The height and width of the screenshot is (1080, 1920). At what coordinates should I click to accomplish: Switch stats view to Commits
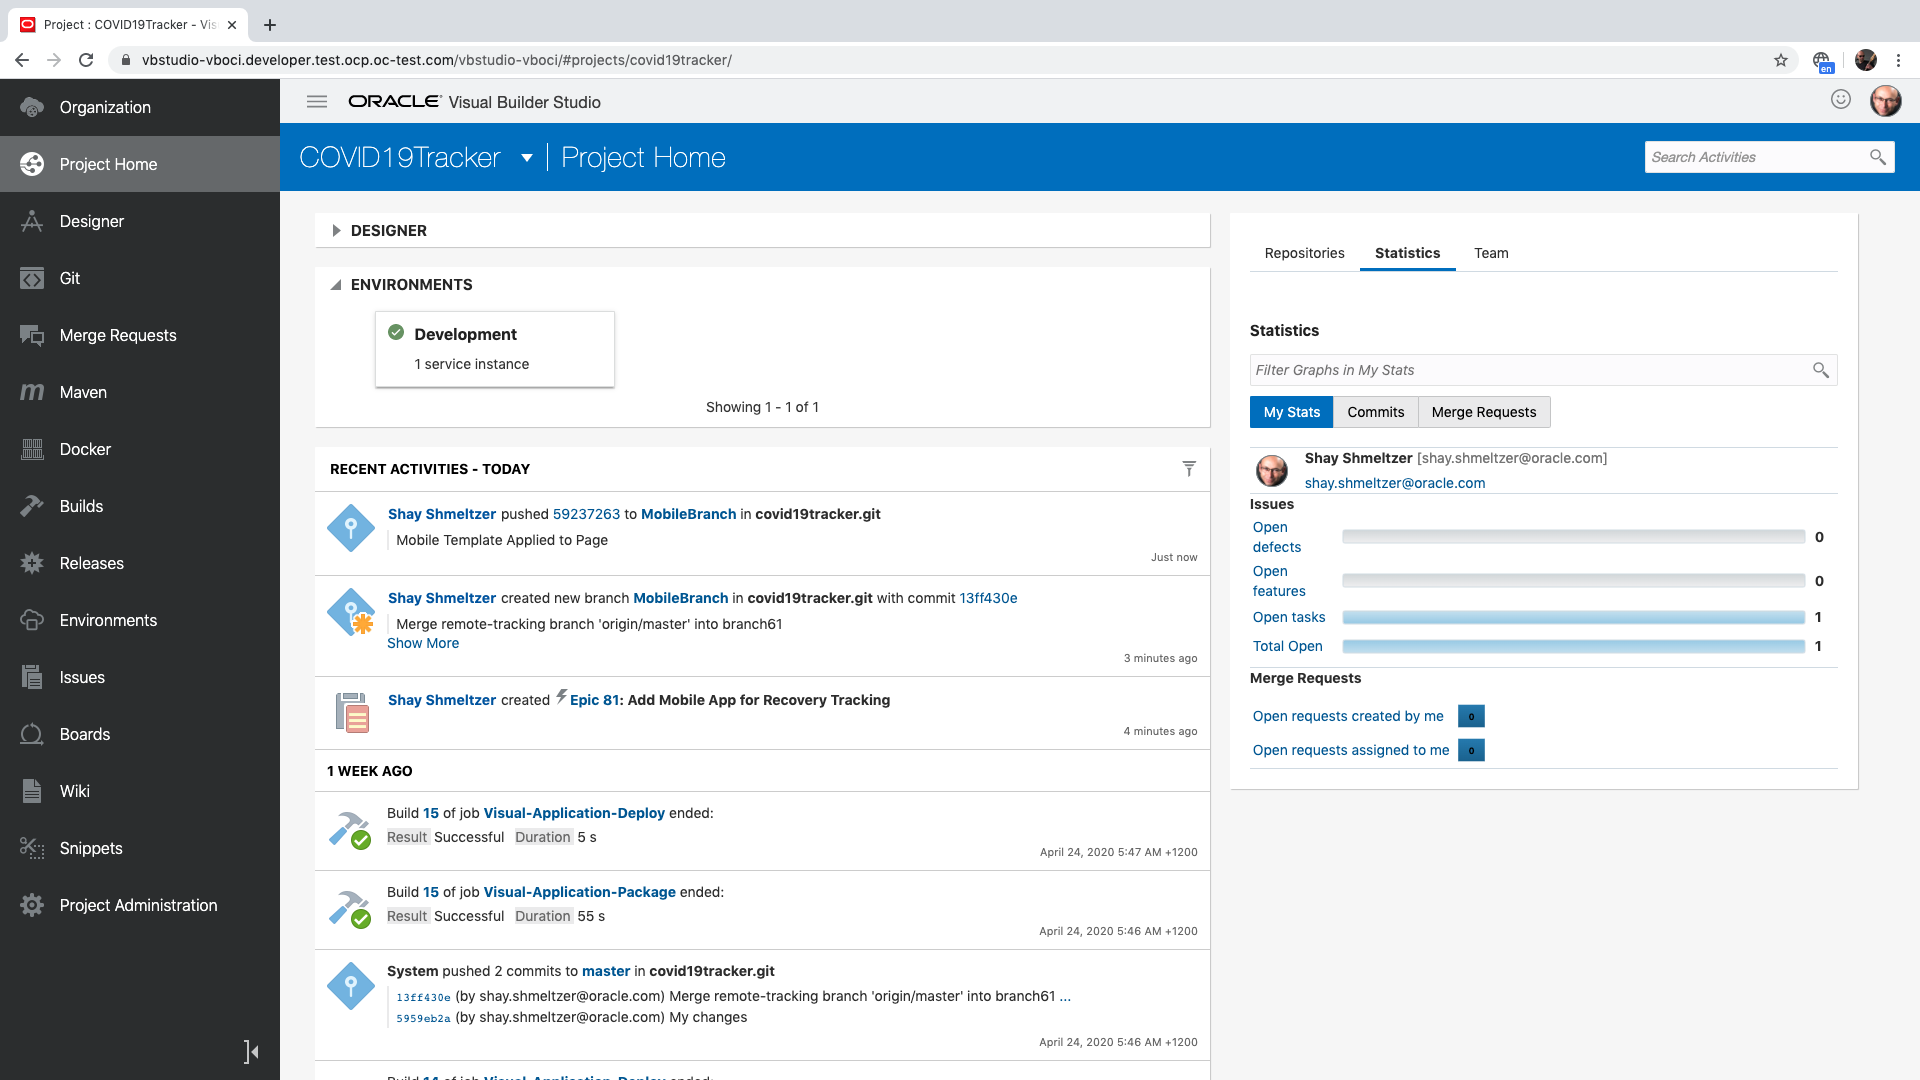[1376, 411]
